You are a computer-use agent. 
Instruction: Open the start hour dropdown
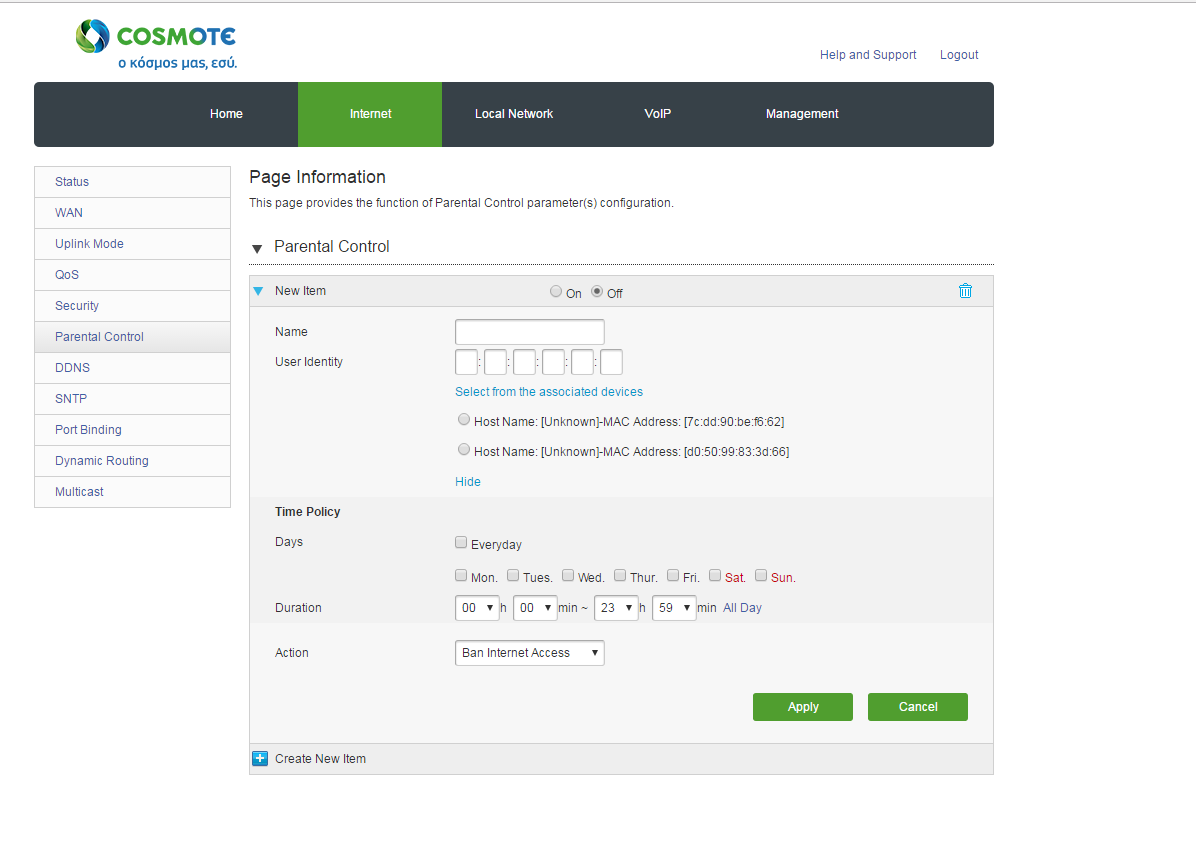tap(477, 608)
